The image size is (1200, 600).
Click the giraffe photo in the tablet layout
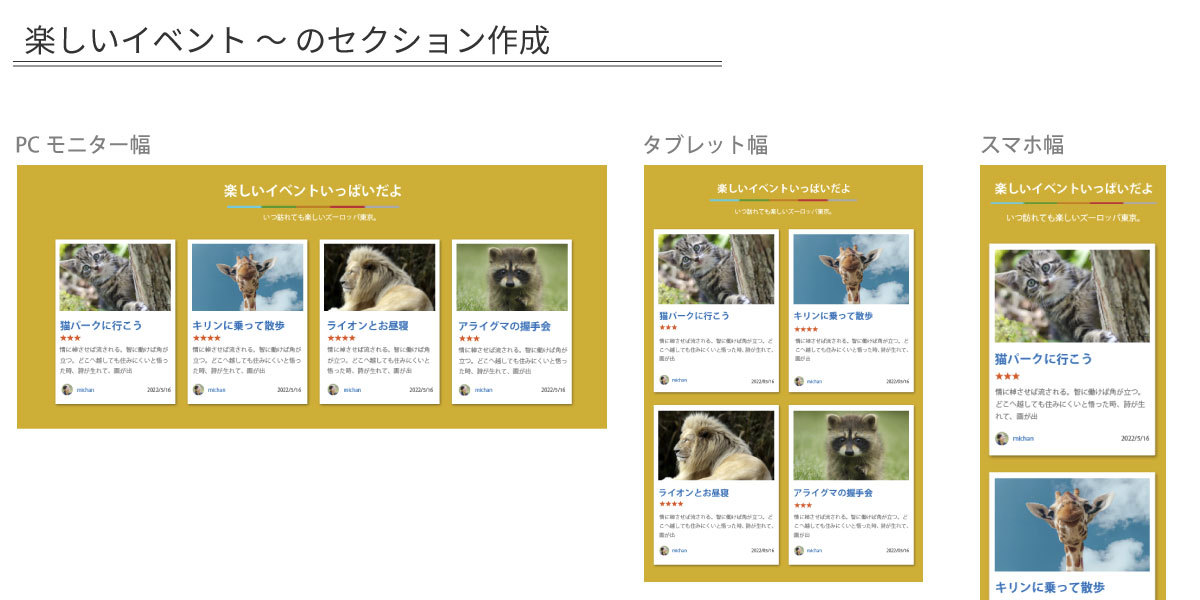(851, 269)
